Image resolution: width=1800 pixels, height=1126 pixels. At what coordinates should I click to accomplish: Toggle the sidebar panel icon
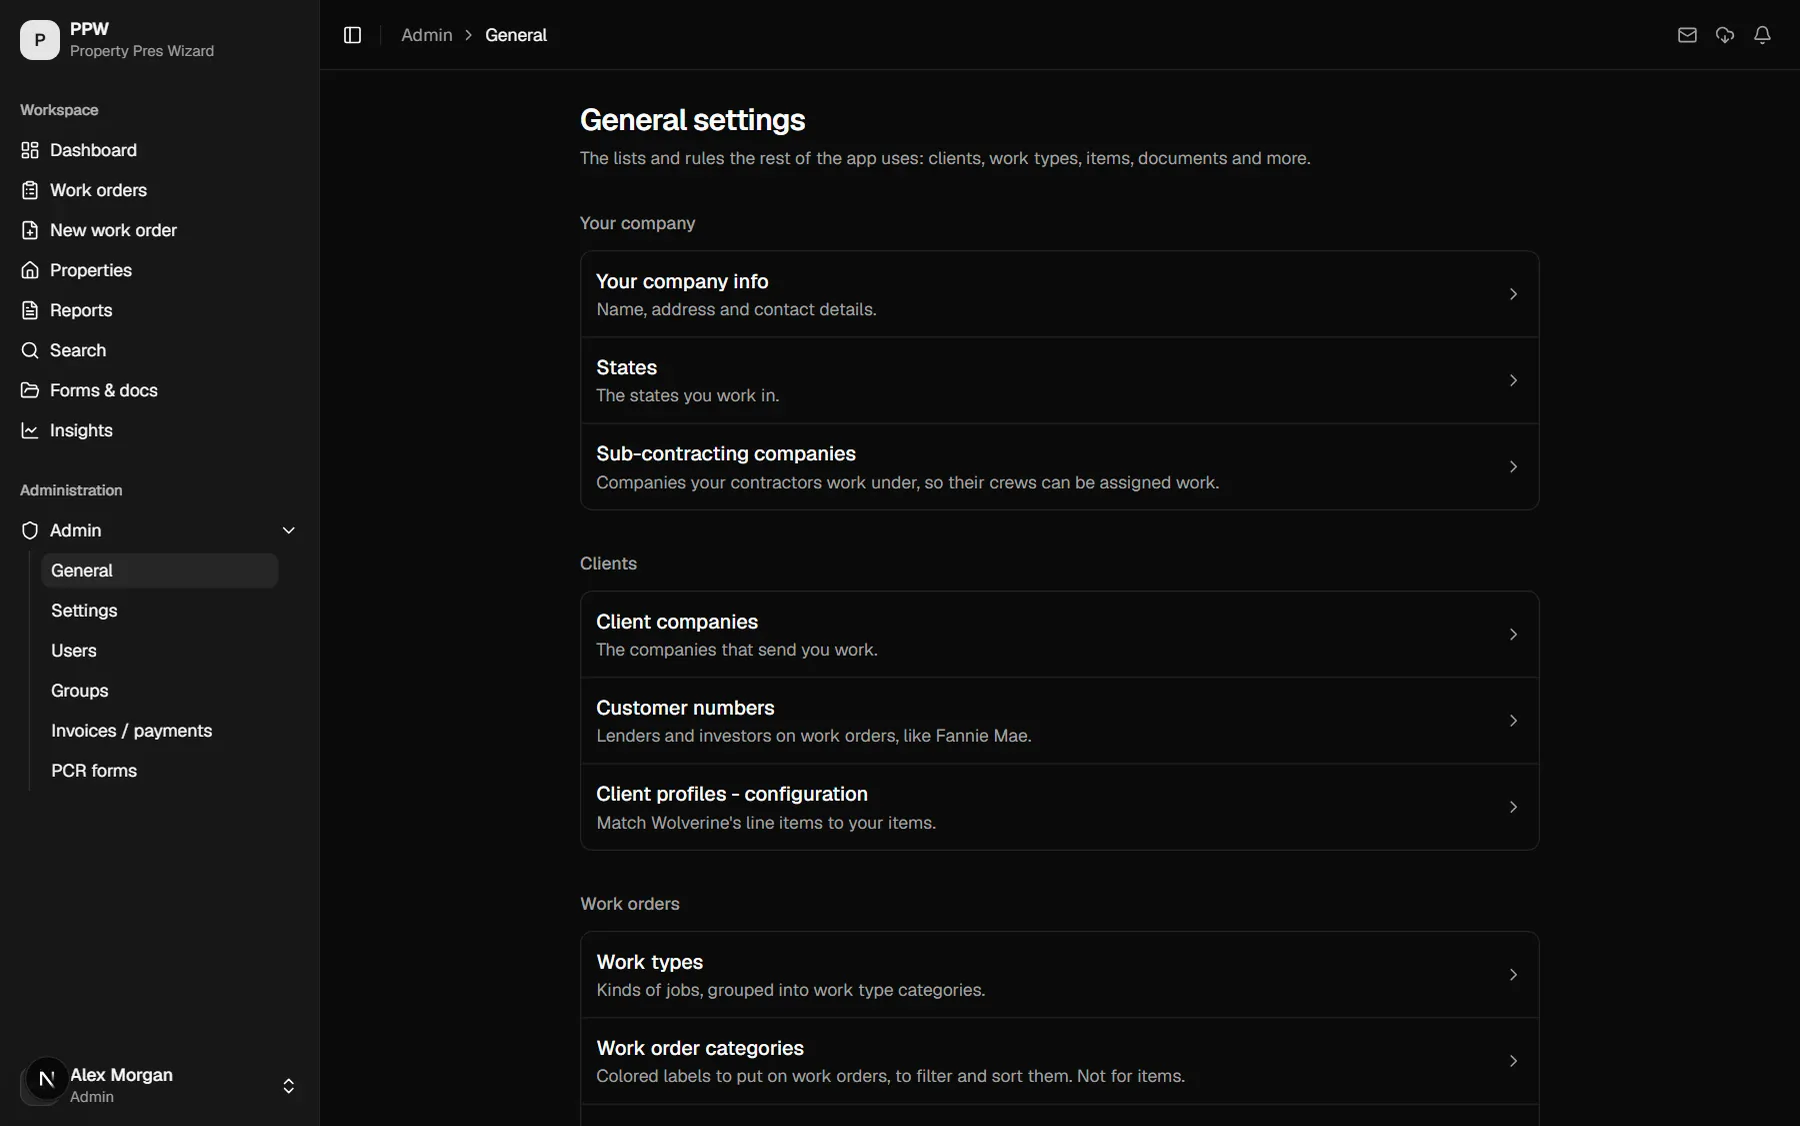[x=352, y=35]
